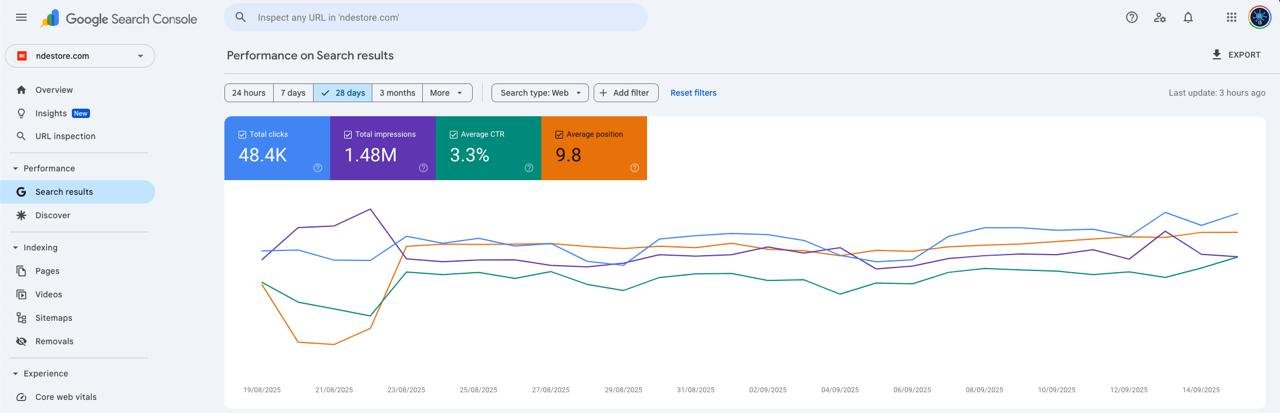Open the ndestore.com property dropdown
The image size is (1280, 413).
click(80, 56)
